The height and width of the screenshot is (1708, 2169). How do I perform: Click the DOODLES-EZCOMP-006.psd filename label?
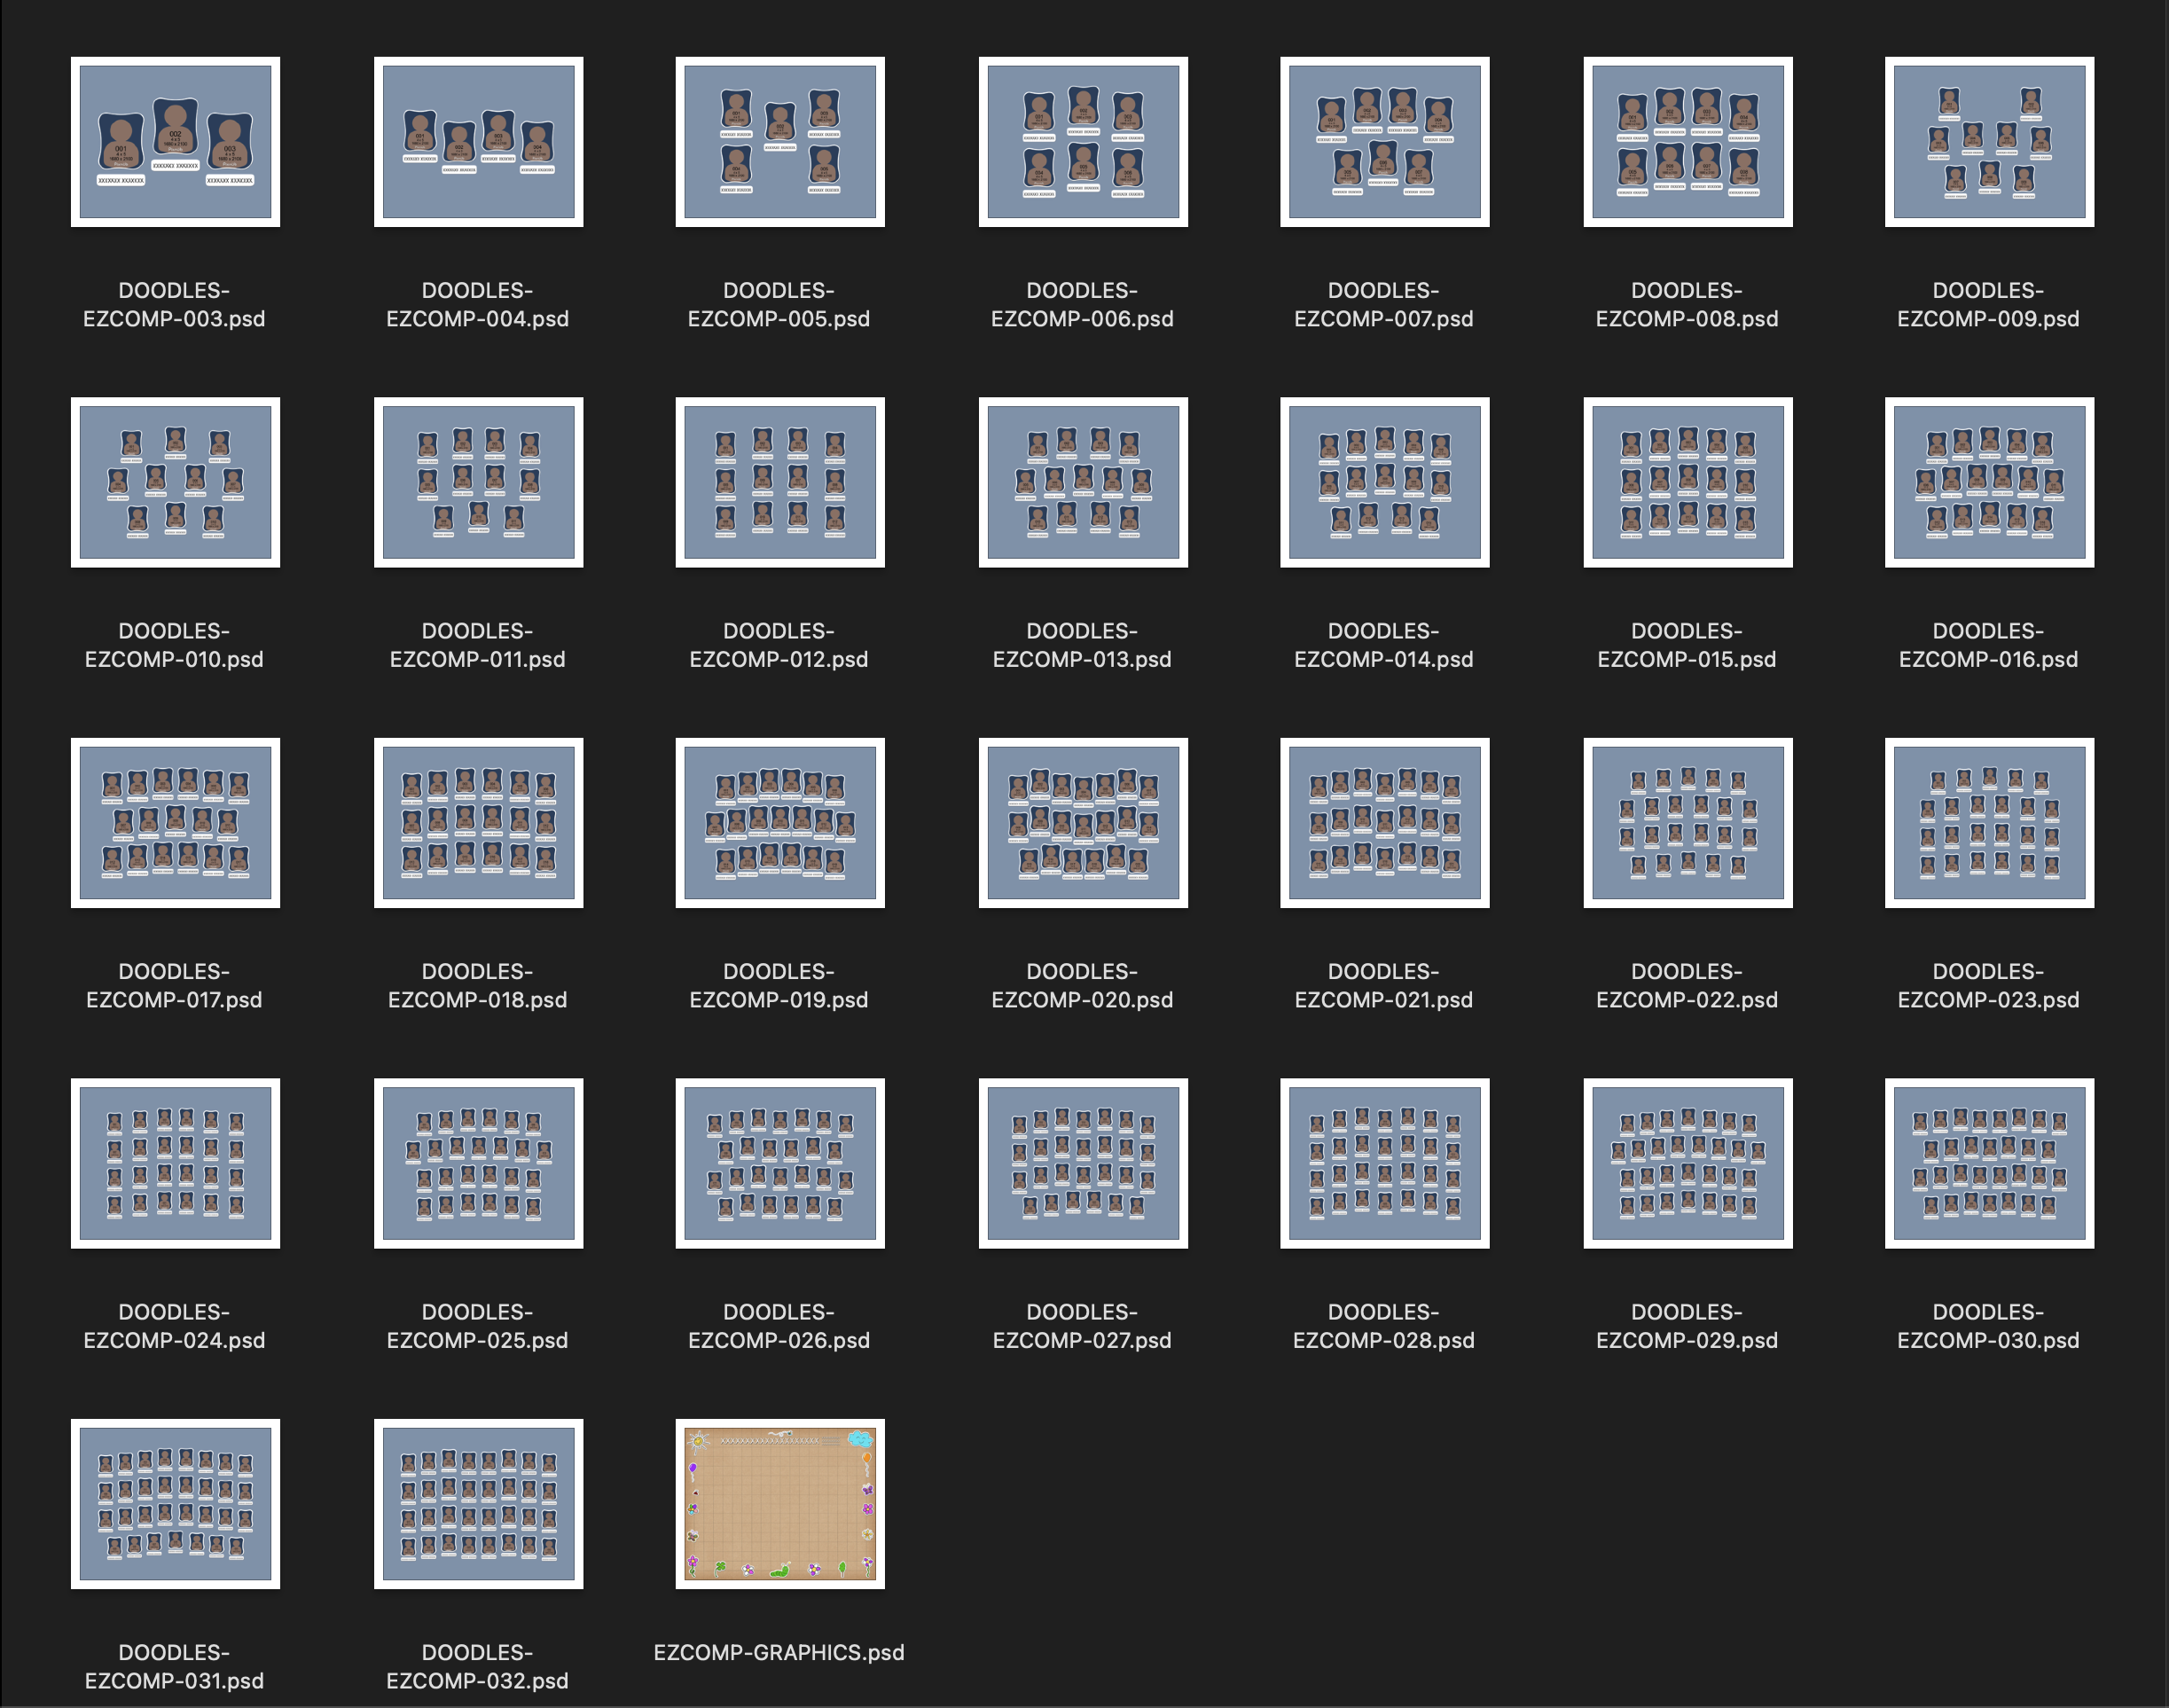(x=1082, y=304)
